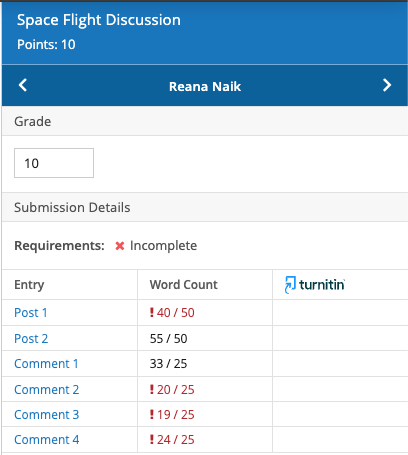Click the Incomplete status text
This screenshot has height=455, width=408.
pyautogui.click(x=163, y=246)
